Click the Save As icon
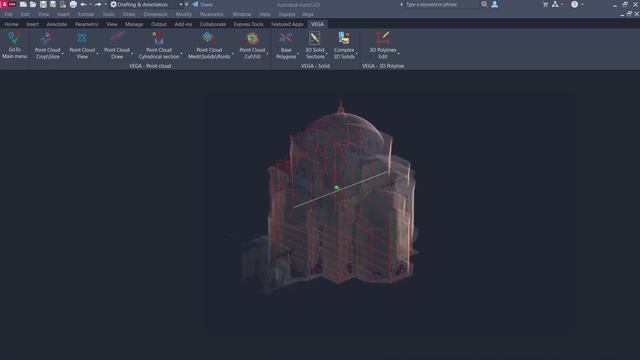This screenshot has width=640, height=360. (x=53, y=4)
